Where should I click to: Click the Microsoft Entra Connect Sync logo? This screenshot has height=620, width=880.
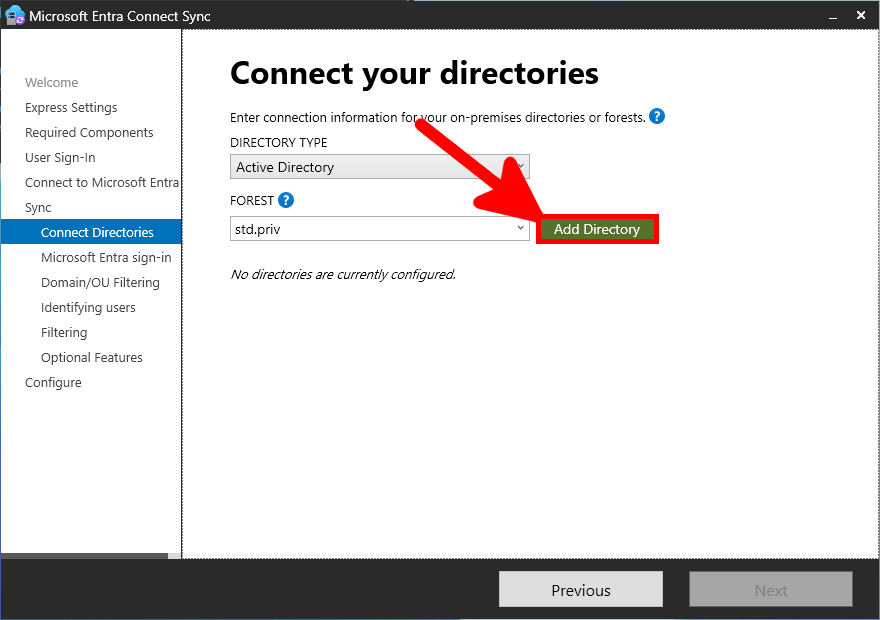click(x=14, y=15)
